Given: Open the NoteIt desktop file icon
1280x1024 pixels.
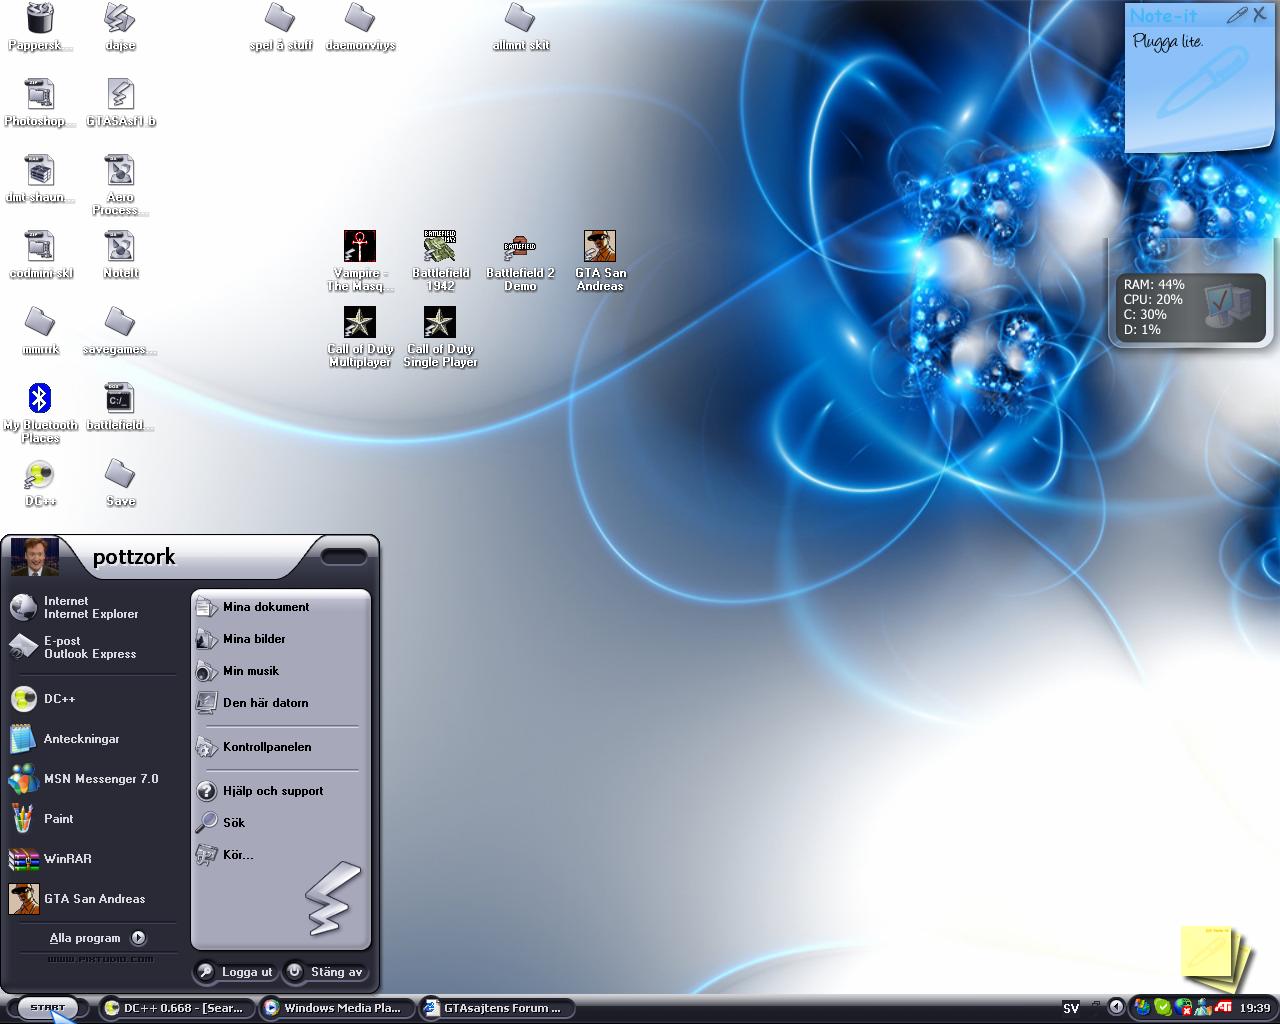Looking at the screenshot, I should pos(120,253).
